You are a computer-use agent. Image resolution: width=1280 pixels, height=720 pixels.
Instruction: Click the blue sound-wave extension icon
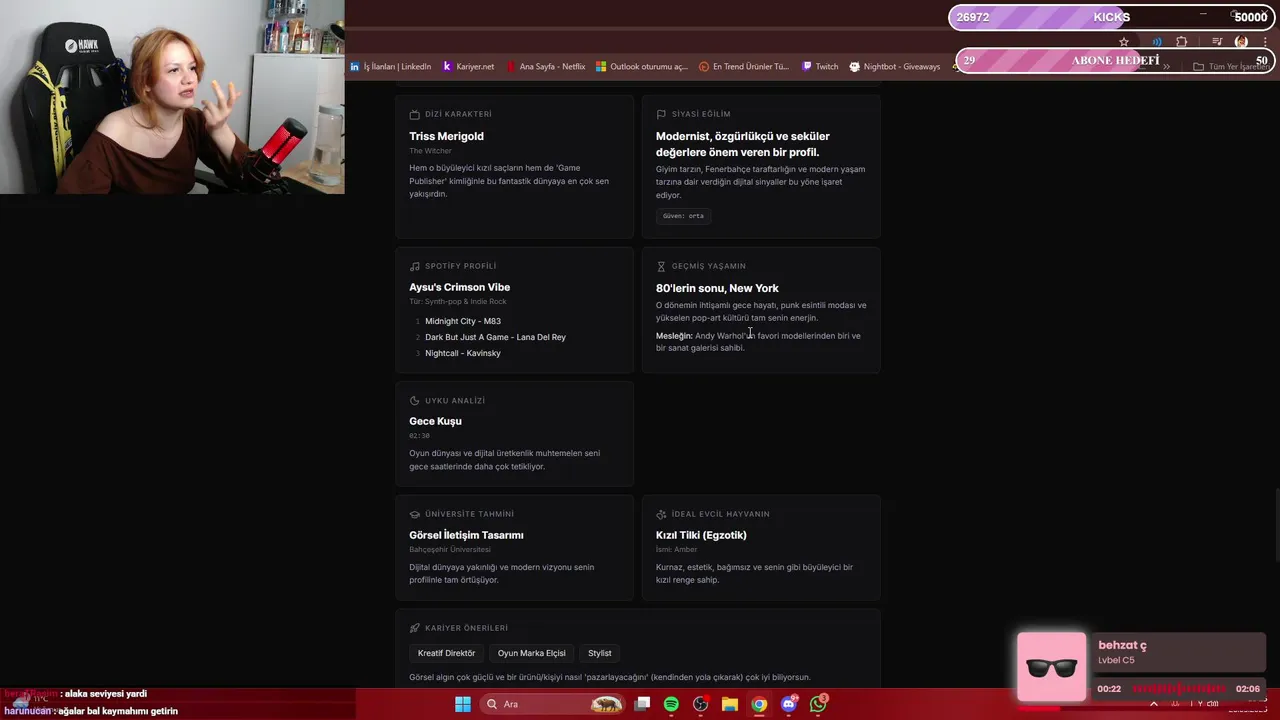click(1157, 42)
